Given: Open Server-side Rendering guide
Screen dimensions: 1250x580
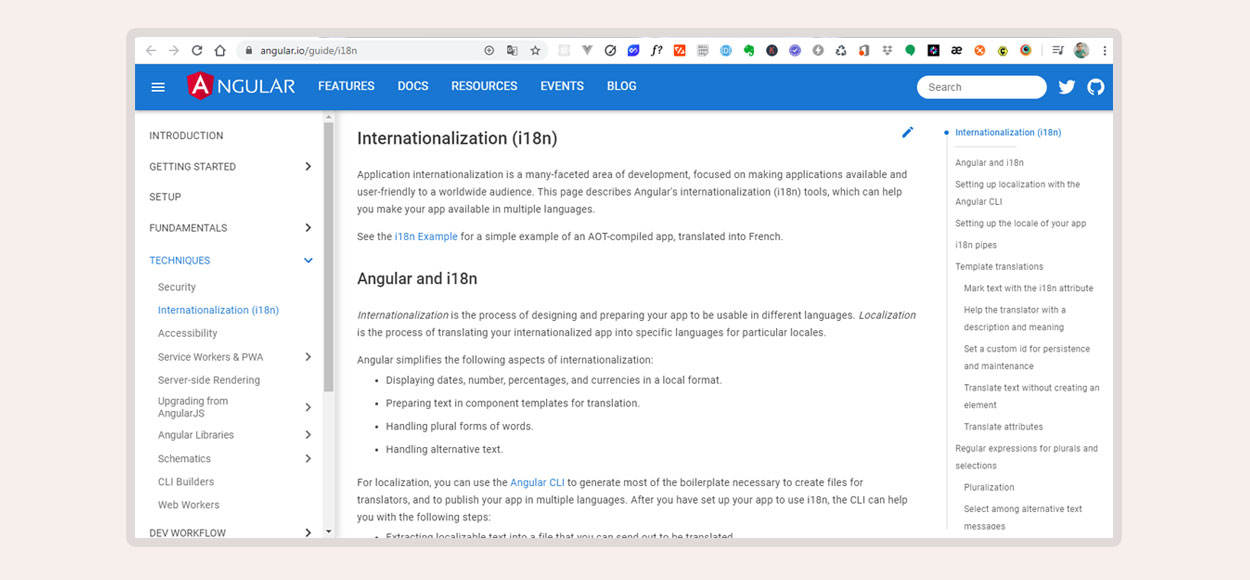Looking at the screenshot, I should (209, 380).
